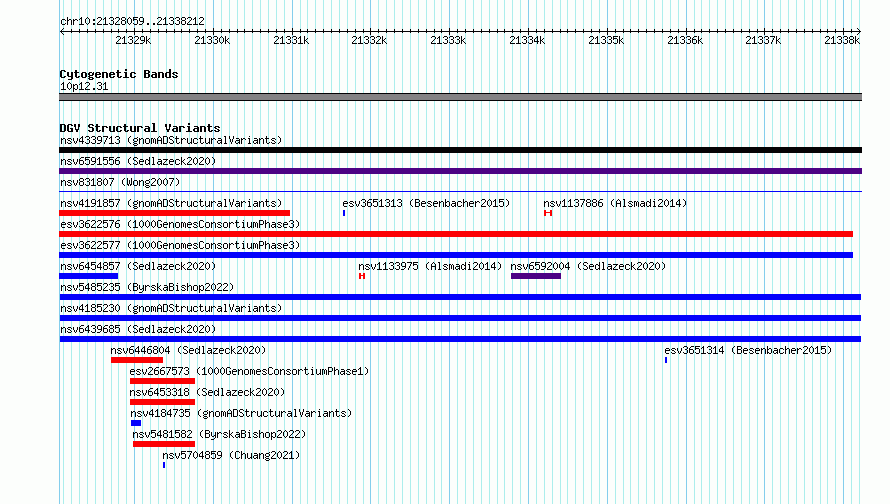Open nsv5485235 (ByrskaBishop2022) label
Image resolution: width=890 pixels, height=504 pixels.
(147, 287)
